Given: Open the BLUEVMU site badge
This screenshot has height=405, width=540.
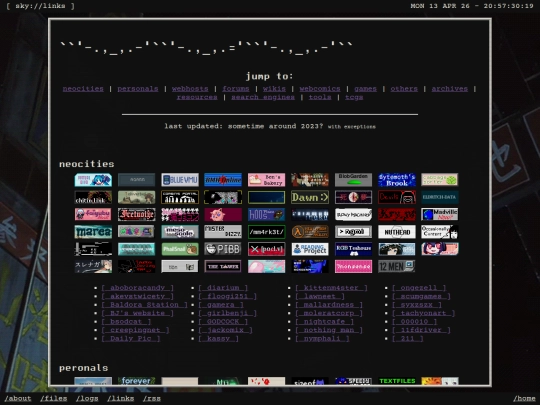Looking at the screenshot, I should pyautogui.click(x=180, y=180).
